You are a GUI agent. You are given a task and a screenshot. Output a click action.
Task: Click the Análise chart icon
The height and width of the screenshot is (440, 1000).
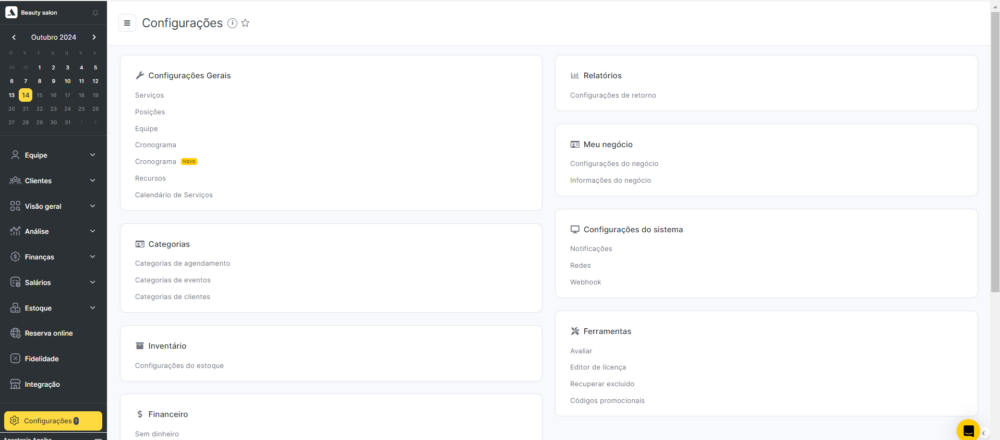[15, 231]
